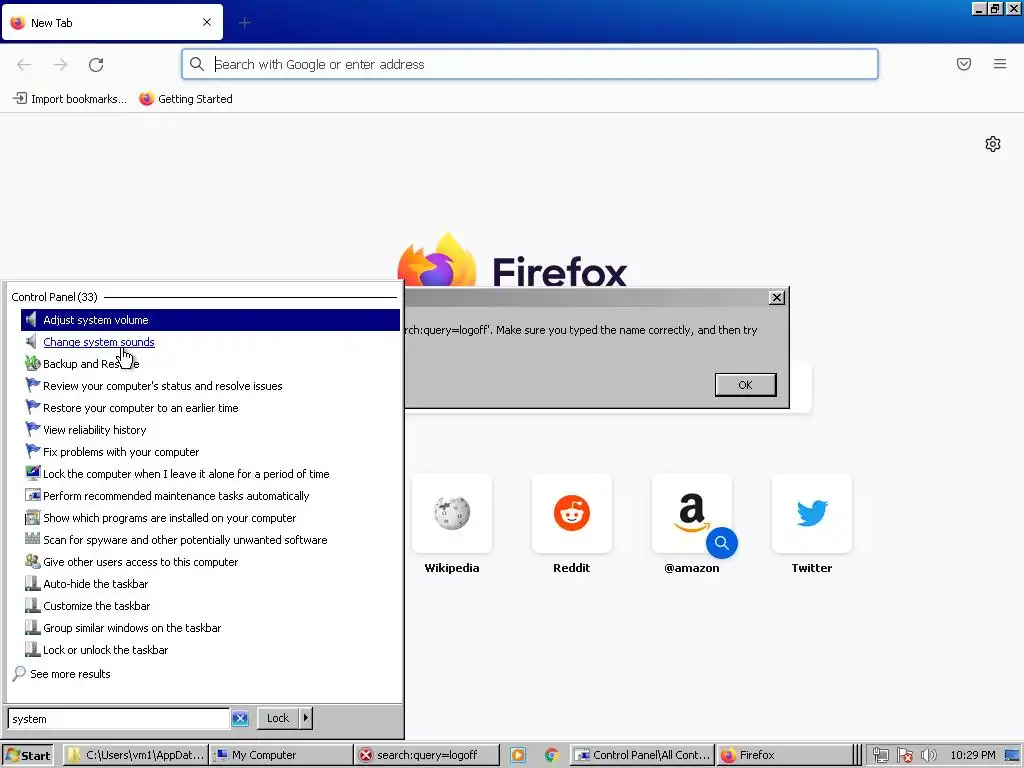
Task: Click the Import bookmarks toolbar item
Action: point(69,99)
